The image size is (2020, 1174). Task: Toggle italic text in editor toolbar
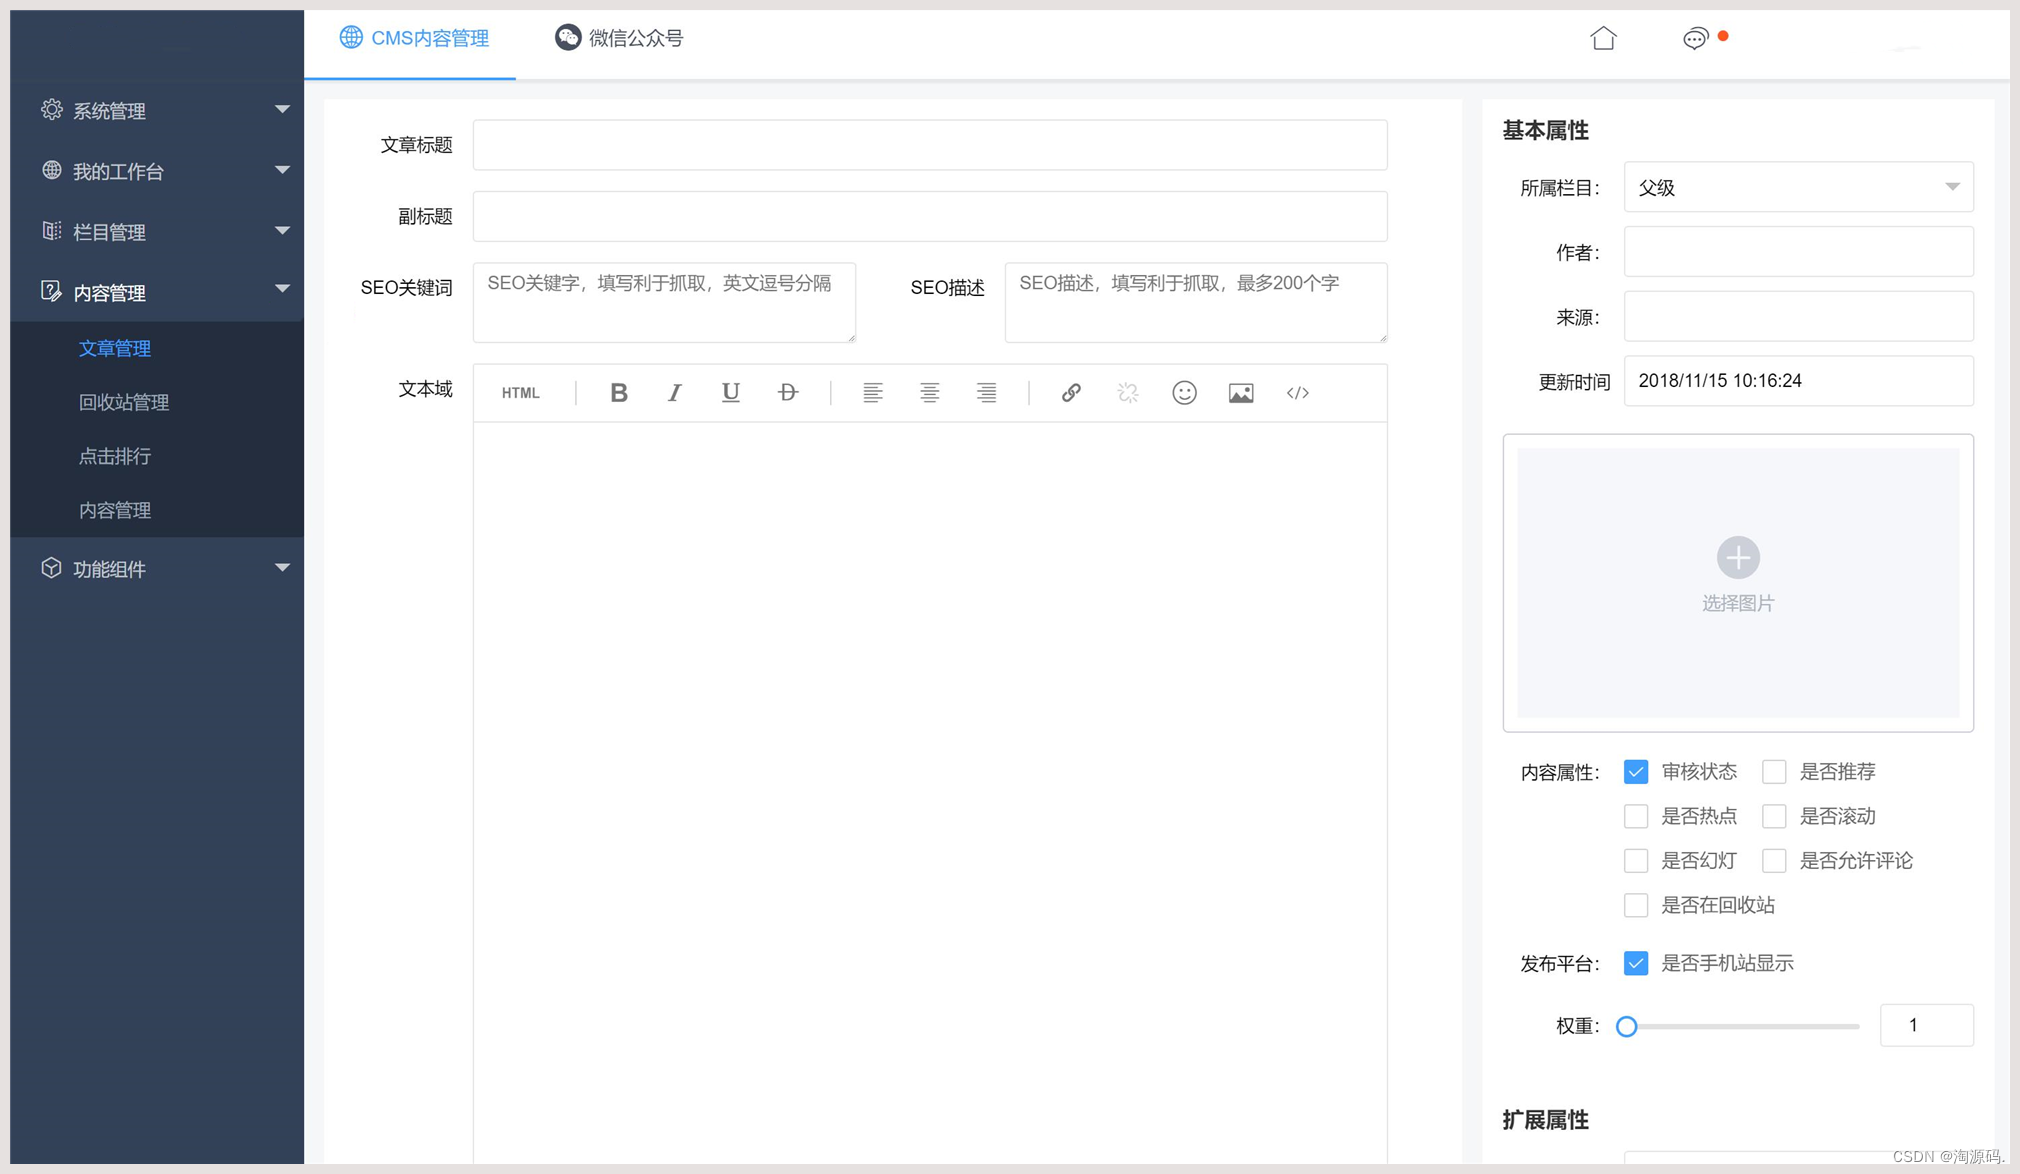coord(675,393)
